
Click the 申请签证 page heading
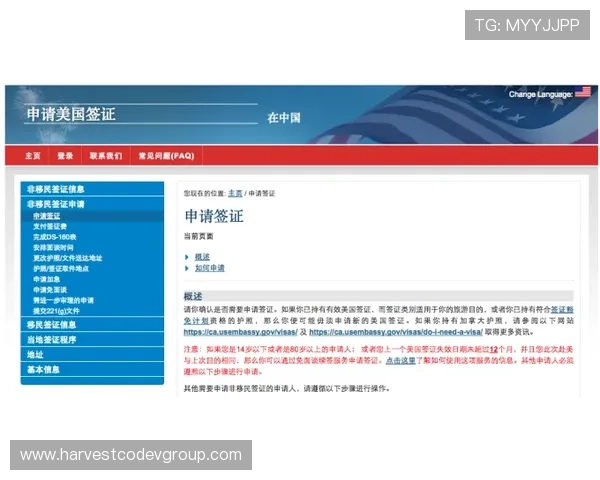(214, 216)
